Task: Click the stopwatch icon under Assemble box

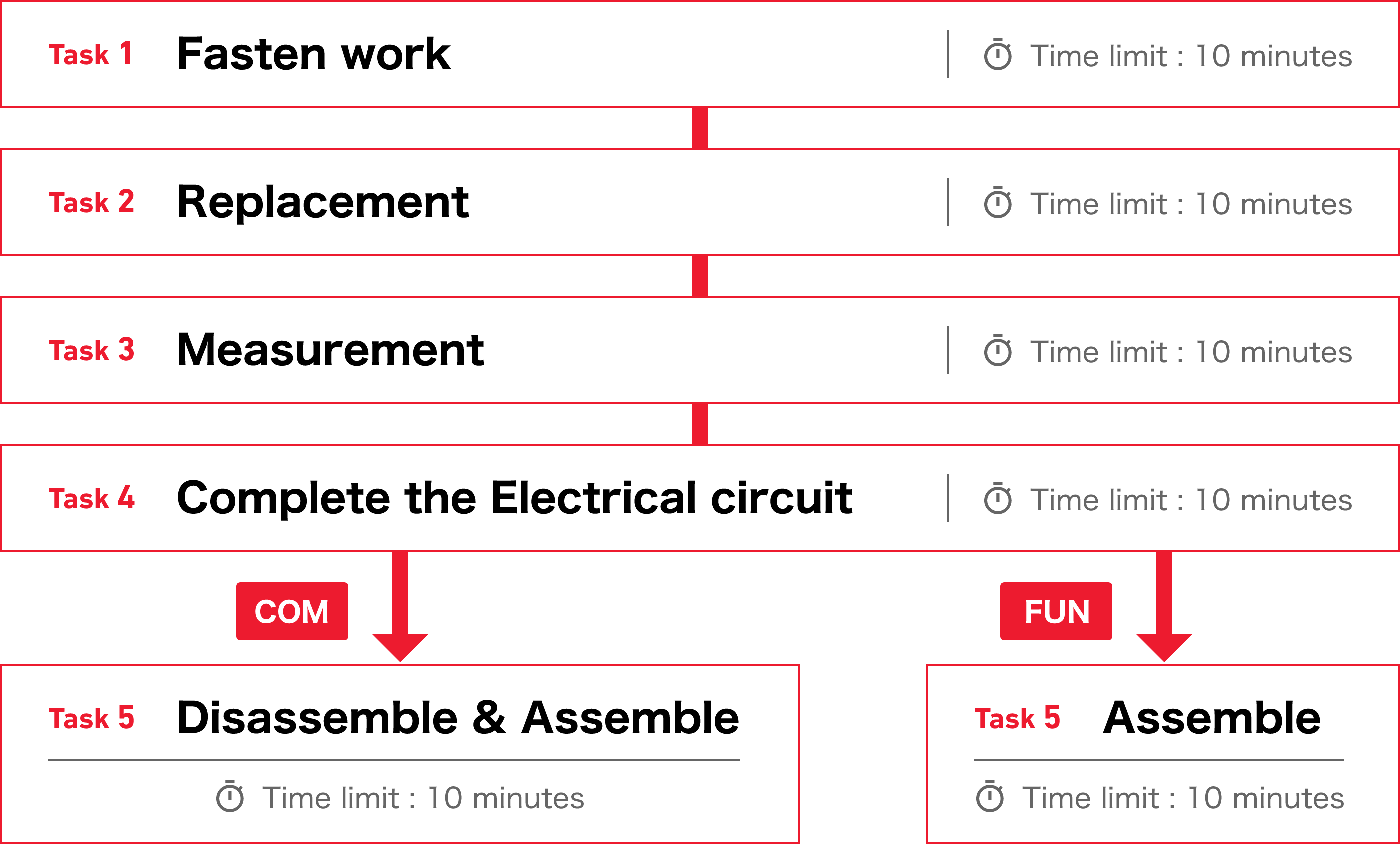Action: point(990,797)
